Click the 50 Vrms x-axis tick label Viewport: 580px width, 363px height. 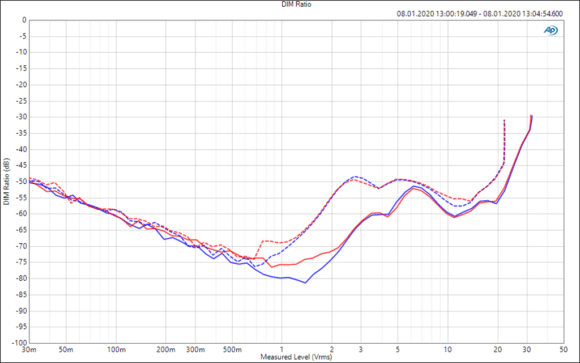563,350
